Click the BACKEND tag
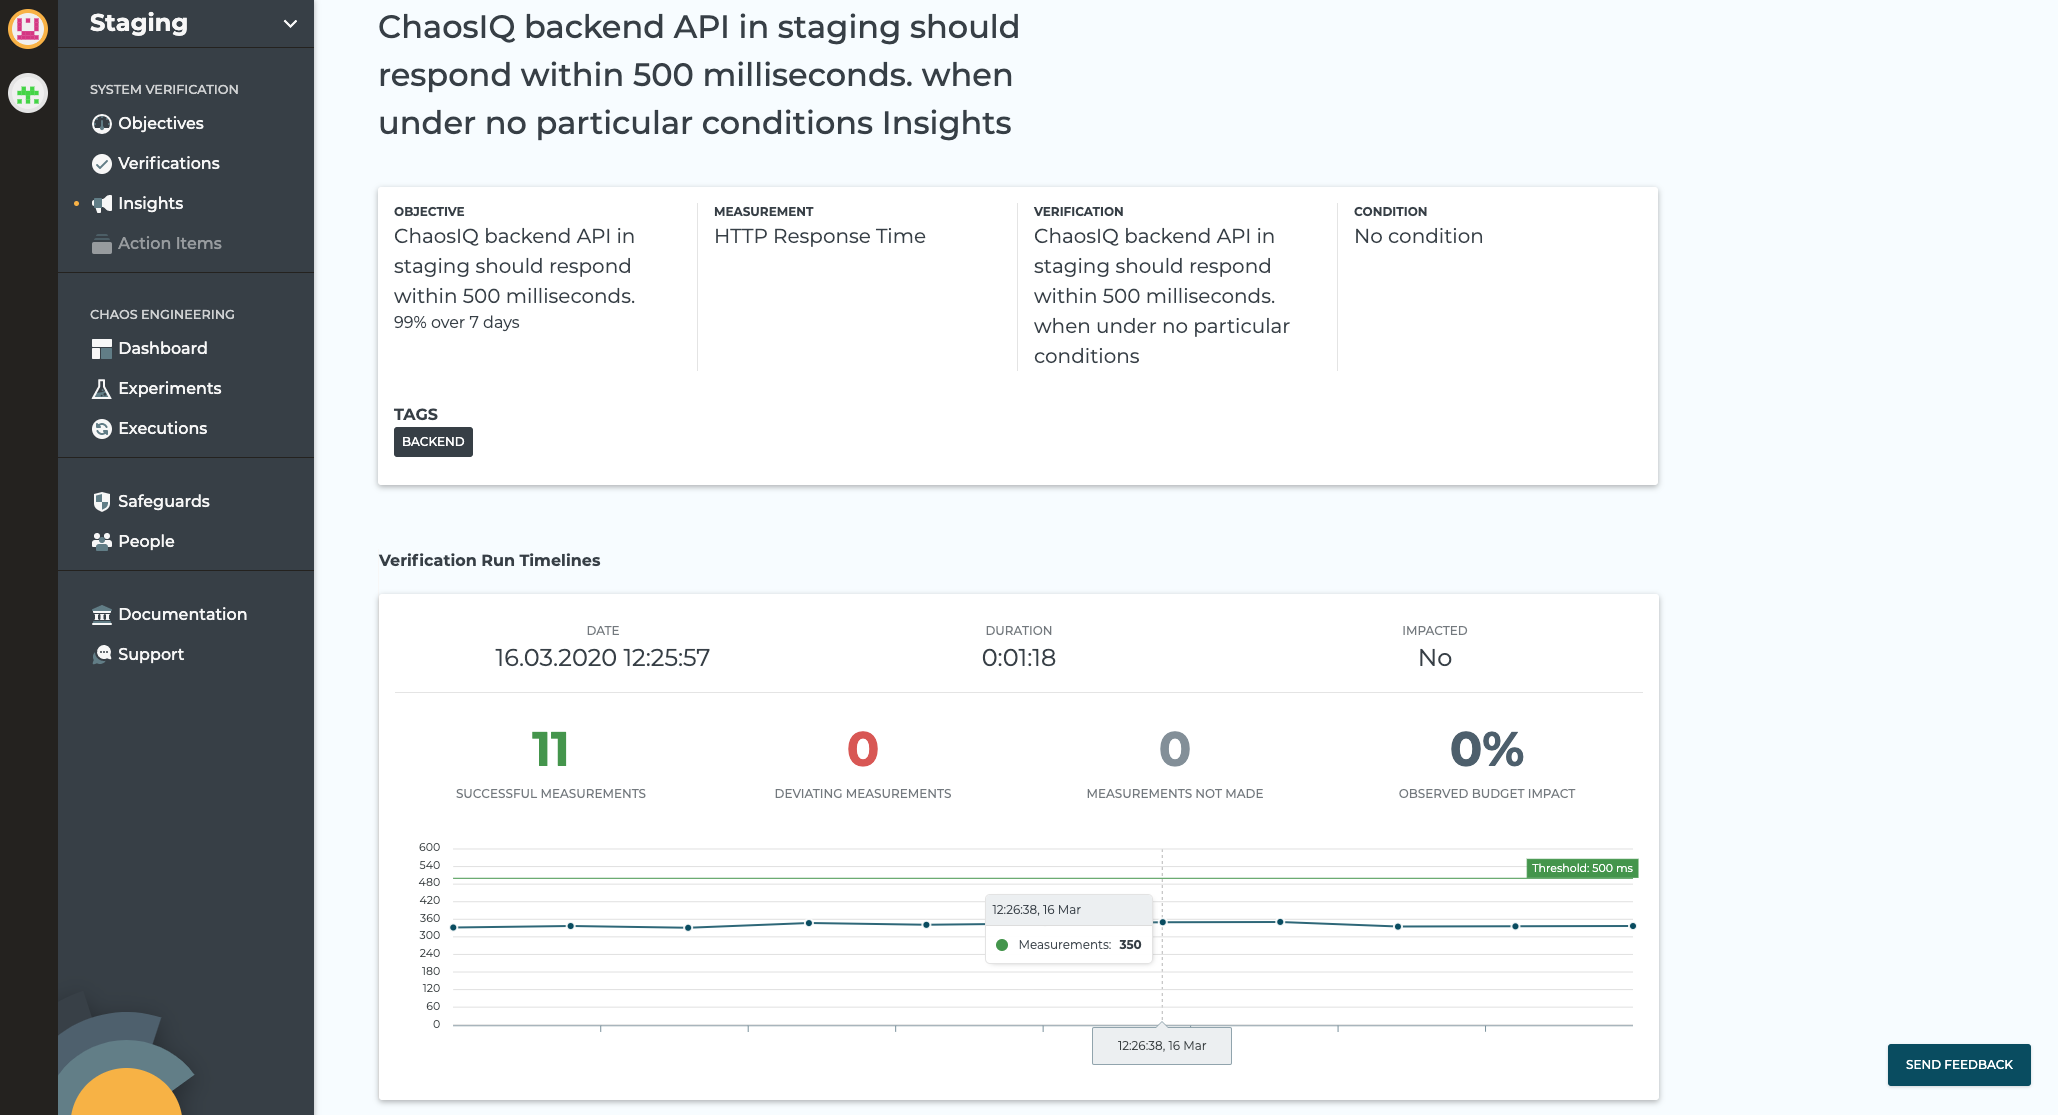Image resolution: width=2058 pixels, height=1115 pixels. pyautogui.click(x=433, y=442)
